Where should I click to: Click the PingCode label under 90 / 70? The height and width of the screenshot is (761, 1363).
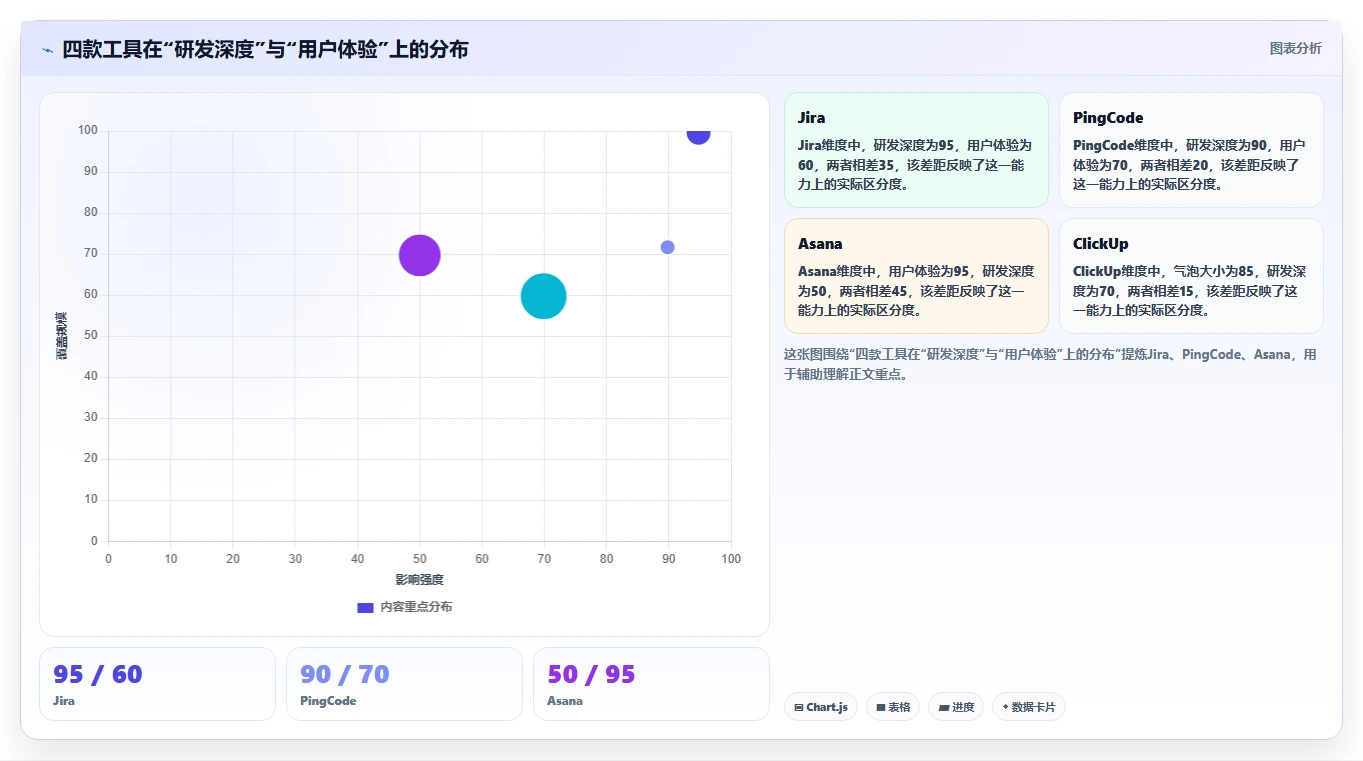(x=328, y=701)
